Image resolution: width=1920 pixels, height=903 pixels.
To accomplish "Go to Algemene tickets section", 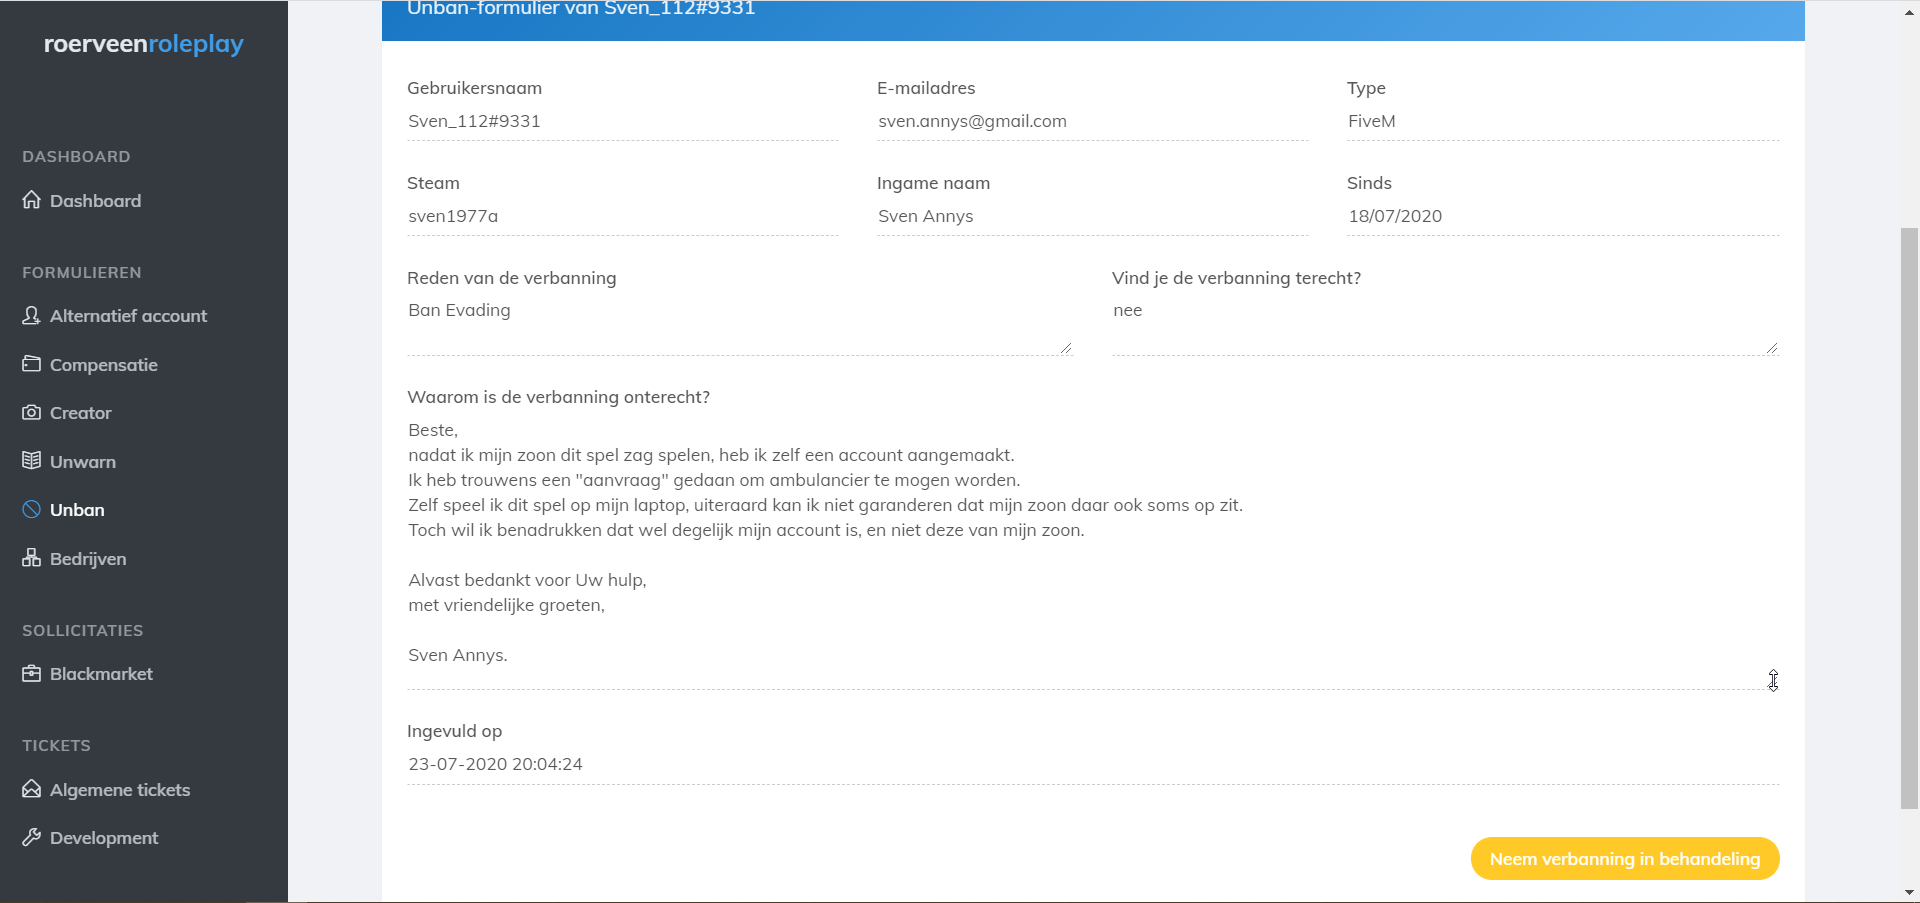I will point(120,790).
